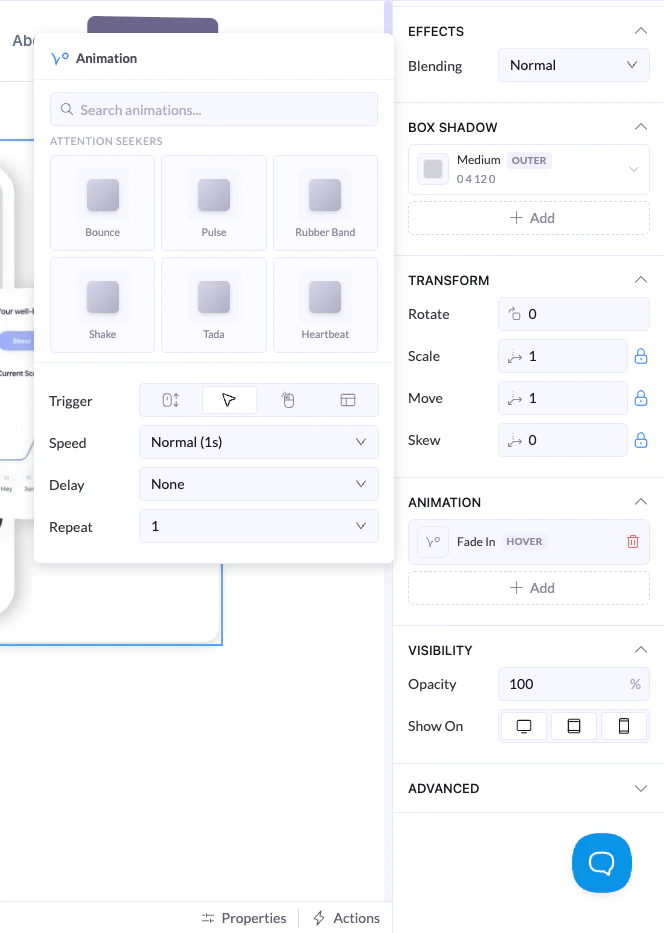The image size is (664, 933).
Task: Set trigger to scroll icon
Action: tap(171, 400)
